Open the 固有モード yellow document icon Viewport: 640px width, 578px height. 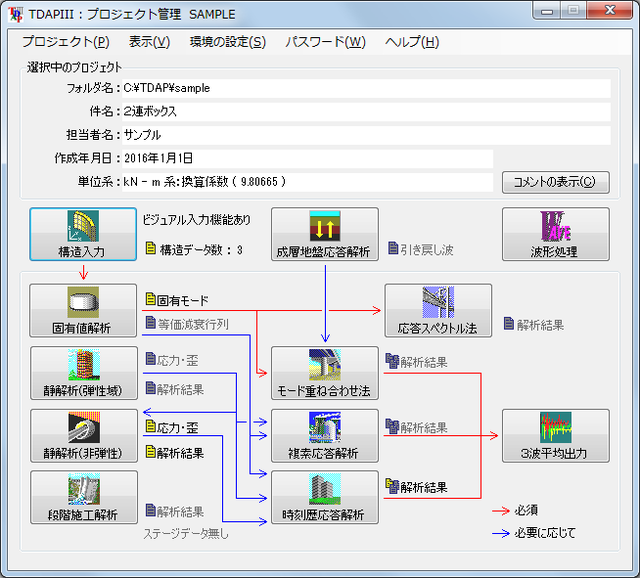click(151, 299)
